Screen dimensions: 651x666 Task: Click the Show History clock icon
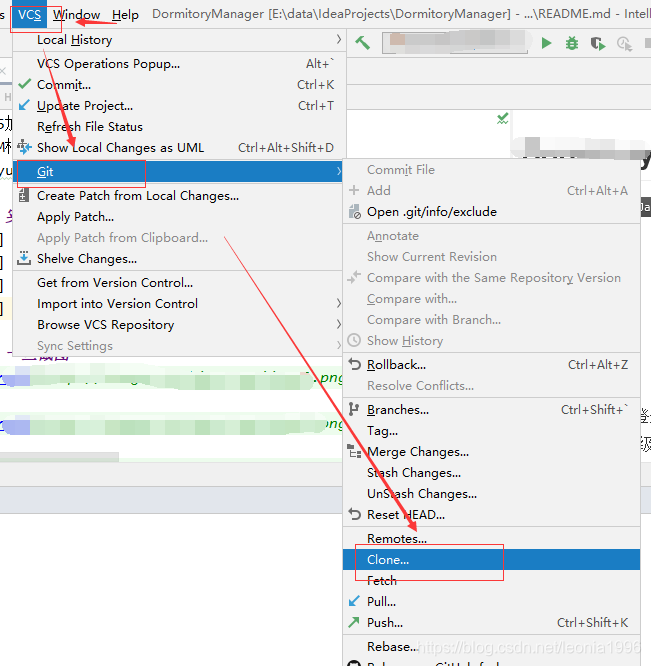point(354,340)
